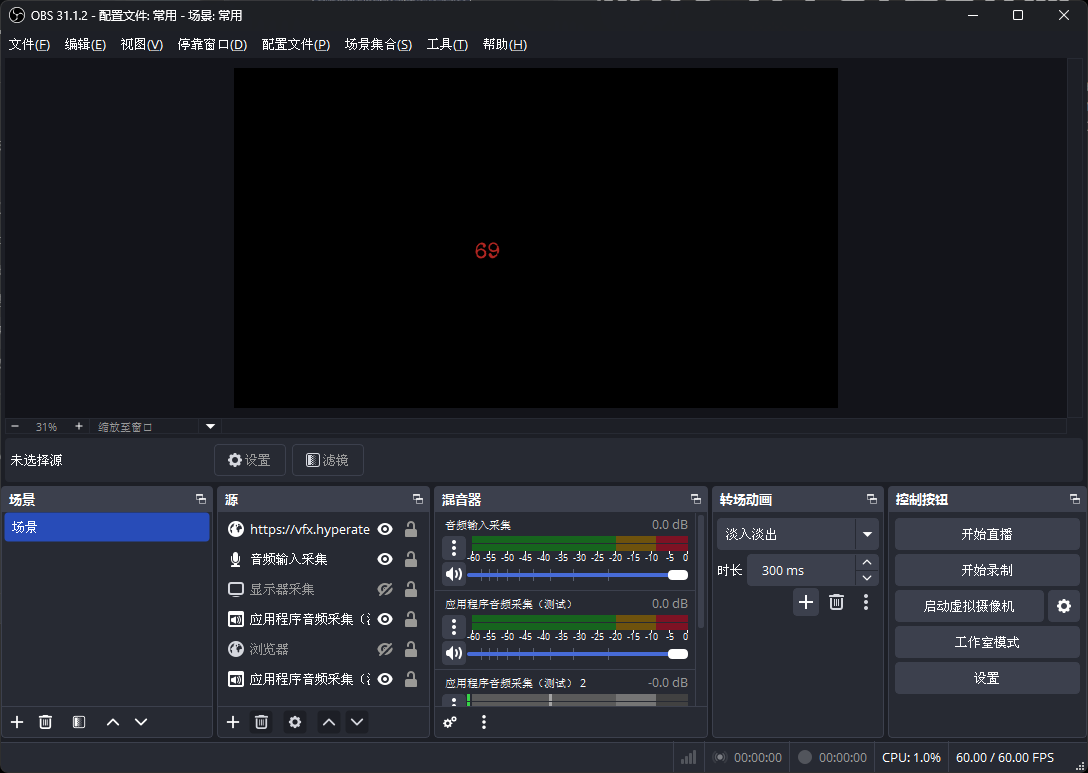Open virtual camera settings gear
1088x773 pixels.
tap(1063, 606)
